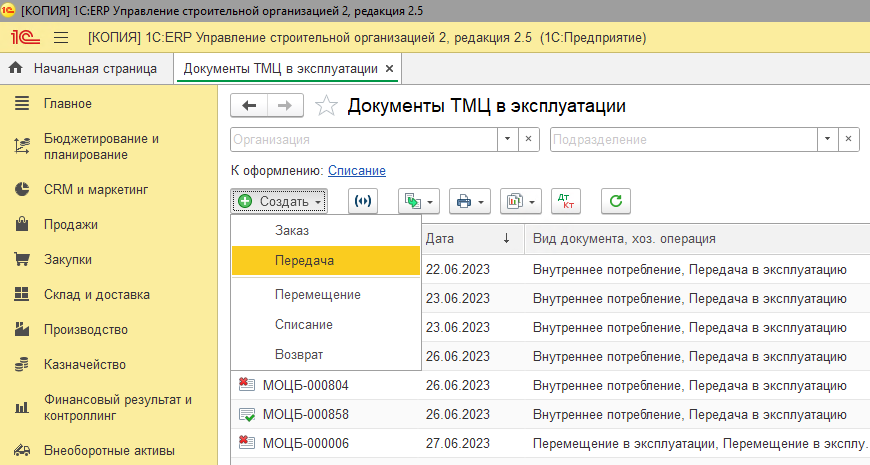Viewport: 870px width, 465px height.
Task: Click the Списание link next to К оформлению
Action: (x=356, y=171)
